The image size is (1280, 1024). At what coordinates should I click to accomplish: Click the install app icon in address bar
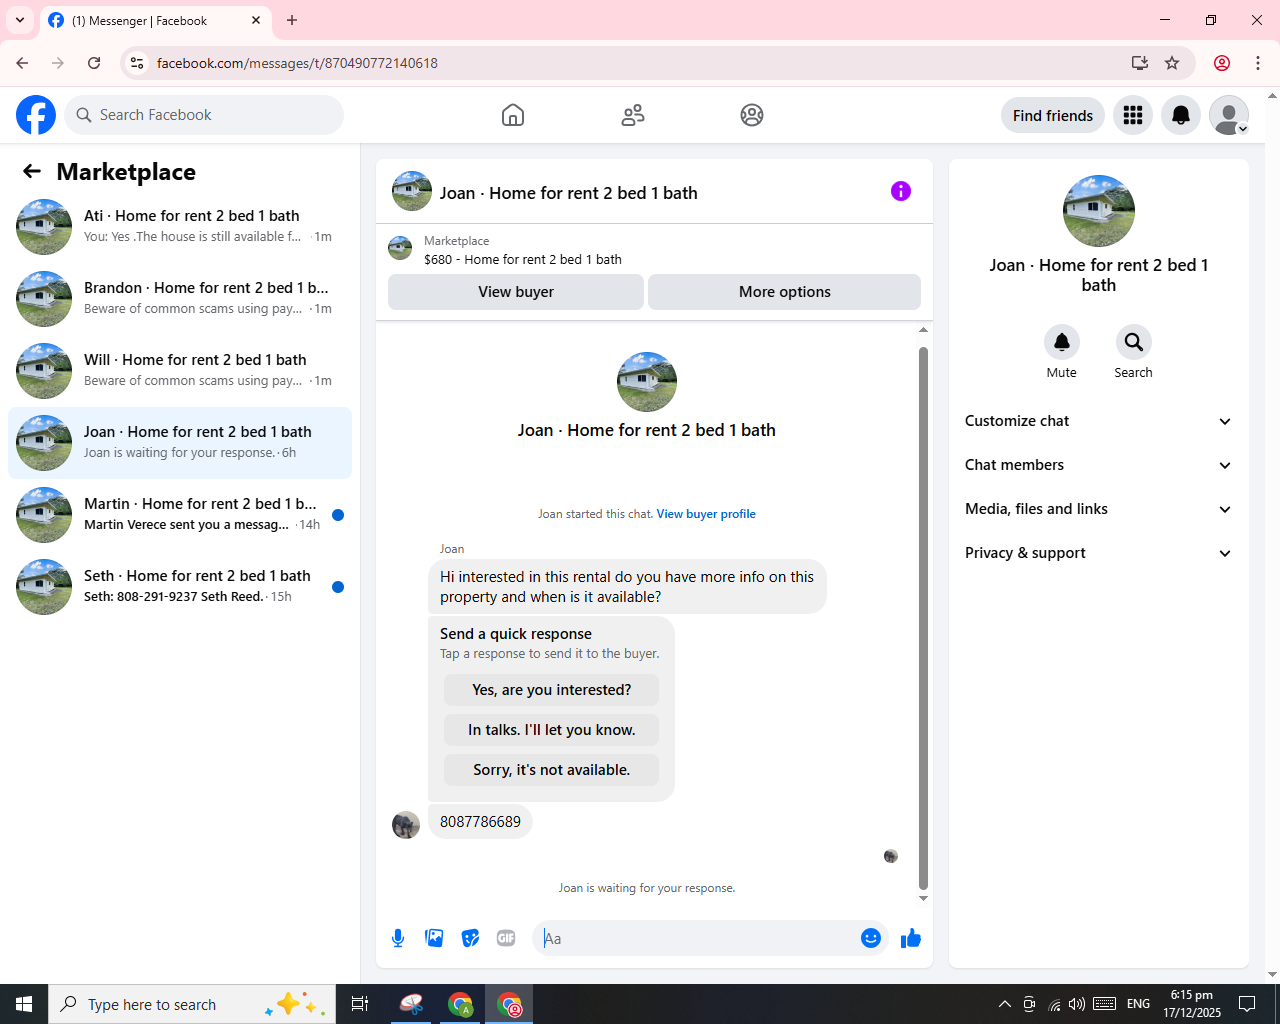click(x=1140, y=63)
